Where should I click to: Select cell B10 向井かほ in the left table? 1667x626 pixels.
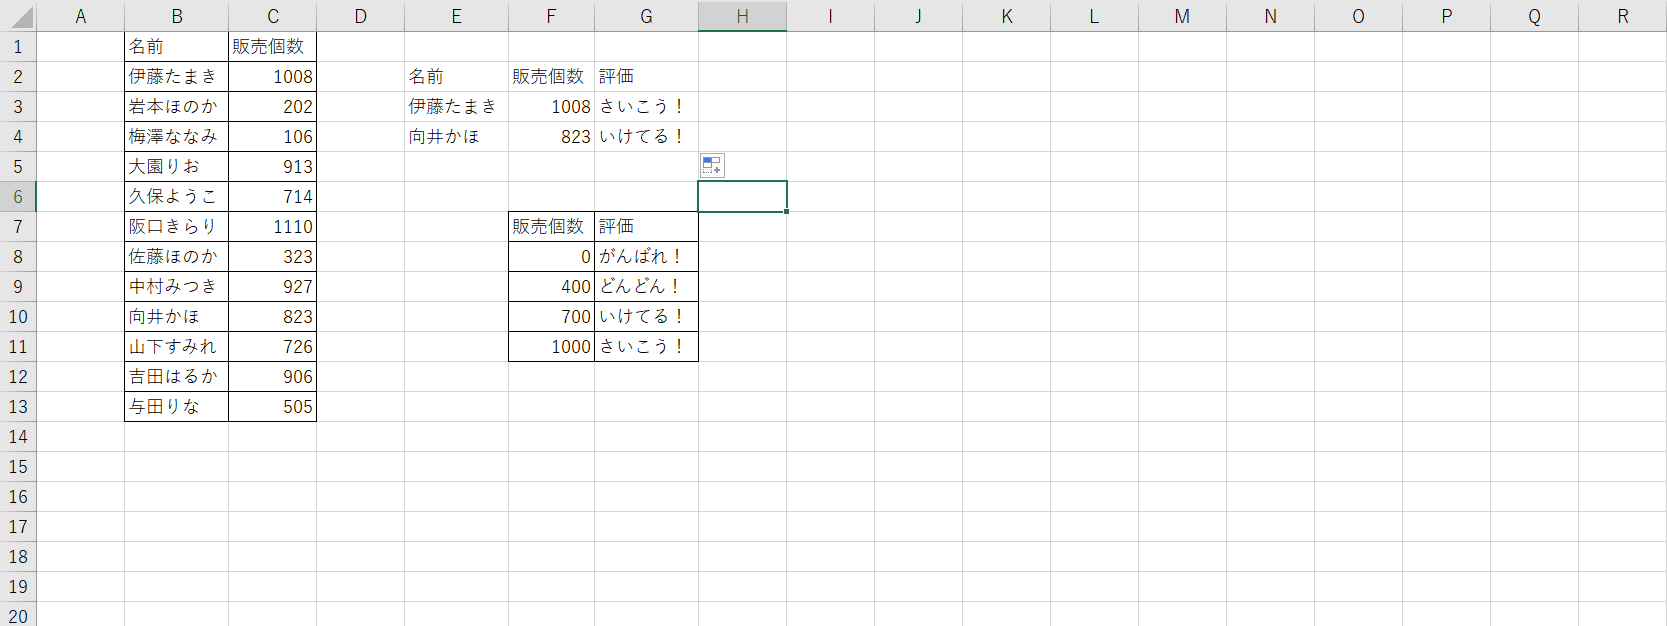[177, 317]
